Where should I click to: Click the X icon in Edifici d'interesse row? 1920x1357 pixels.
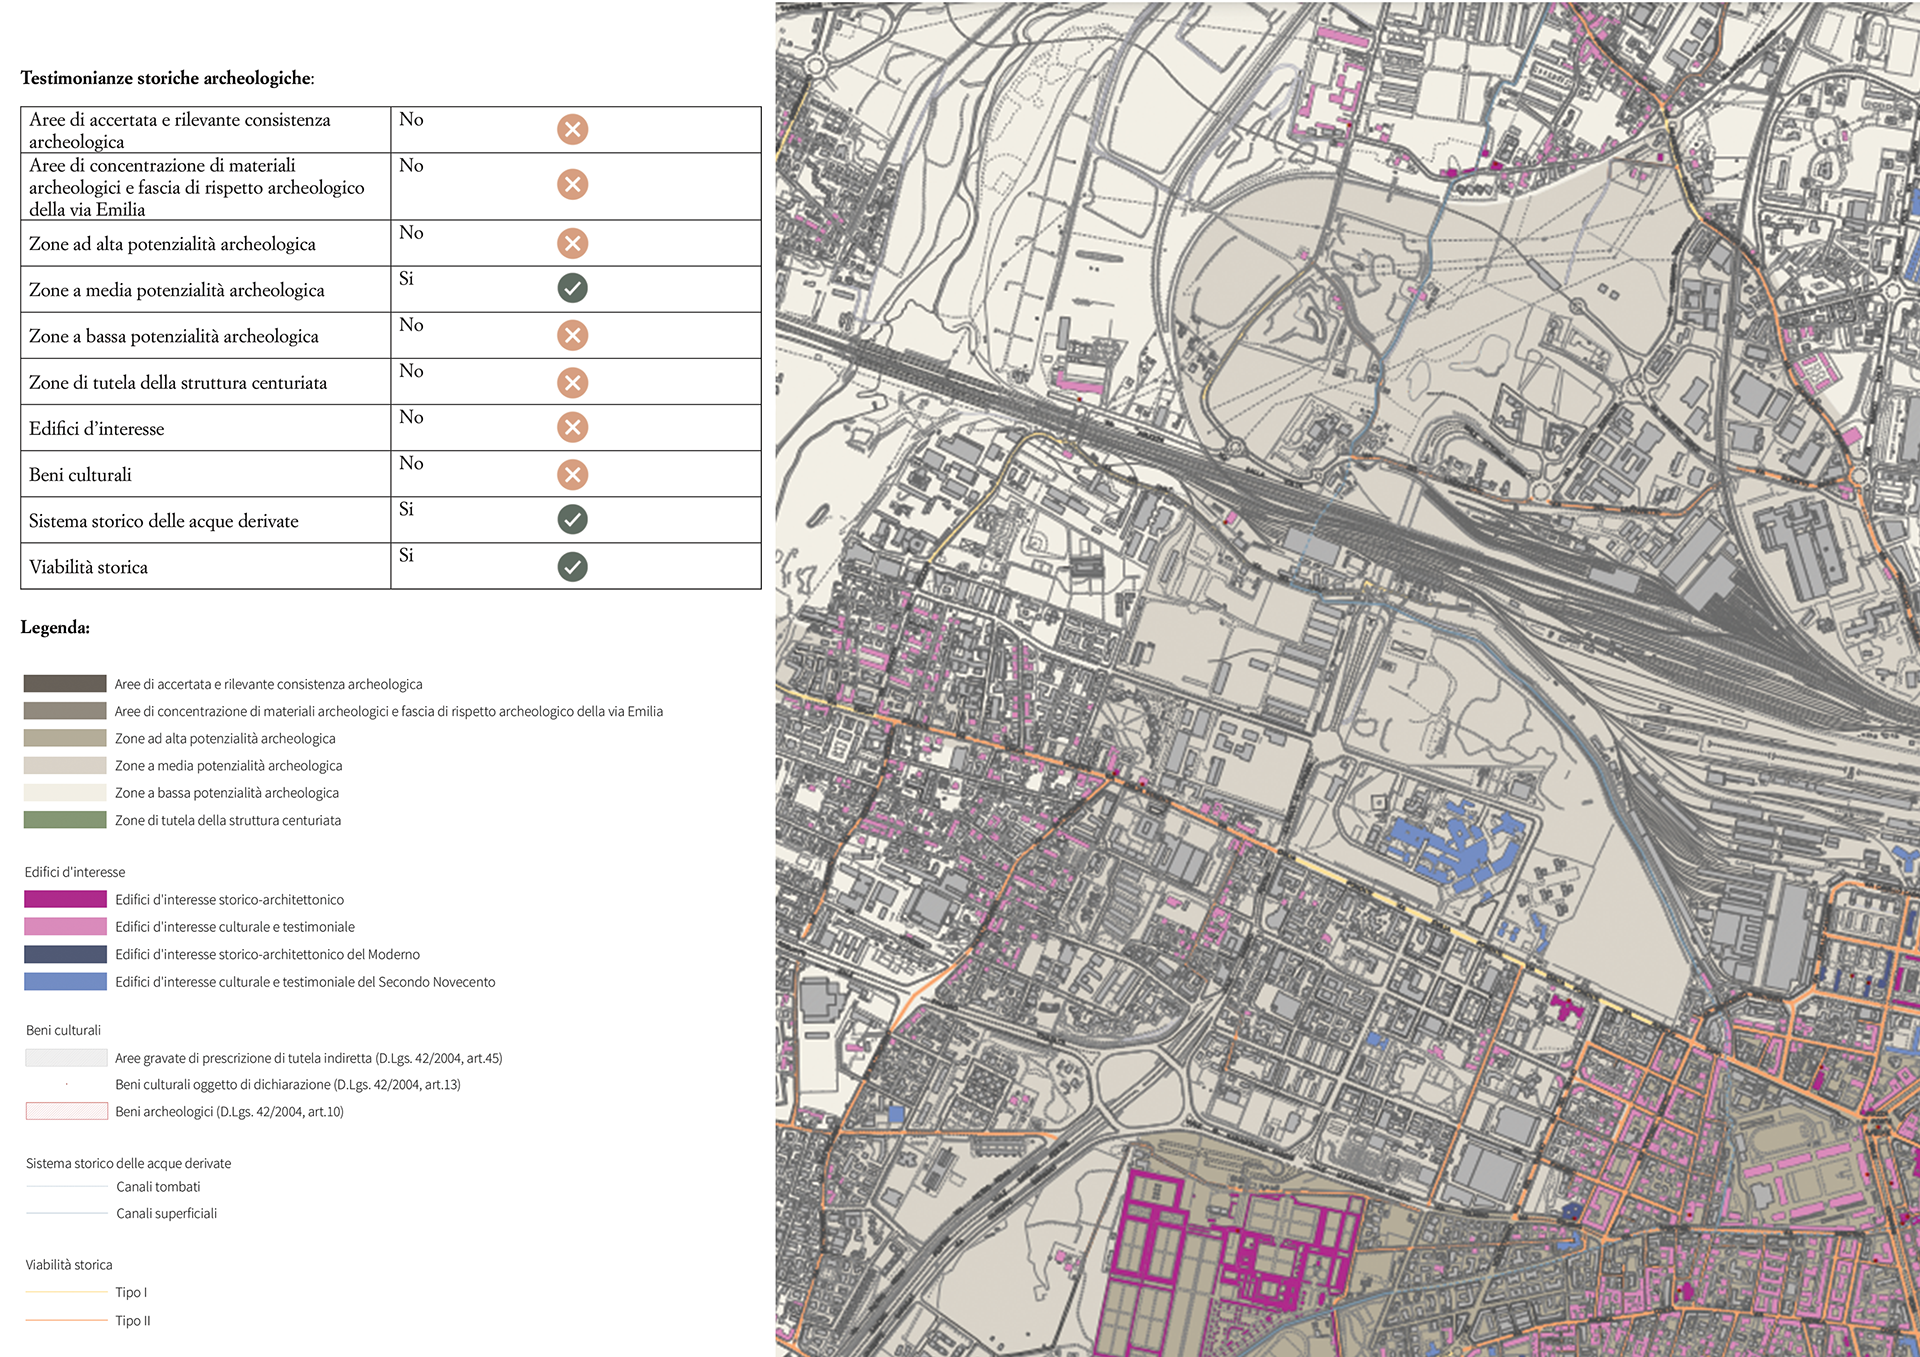click(572, 427)
